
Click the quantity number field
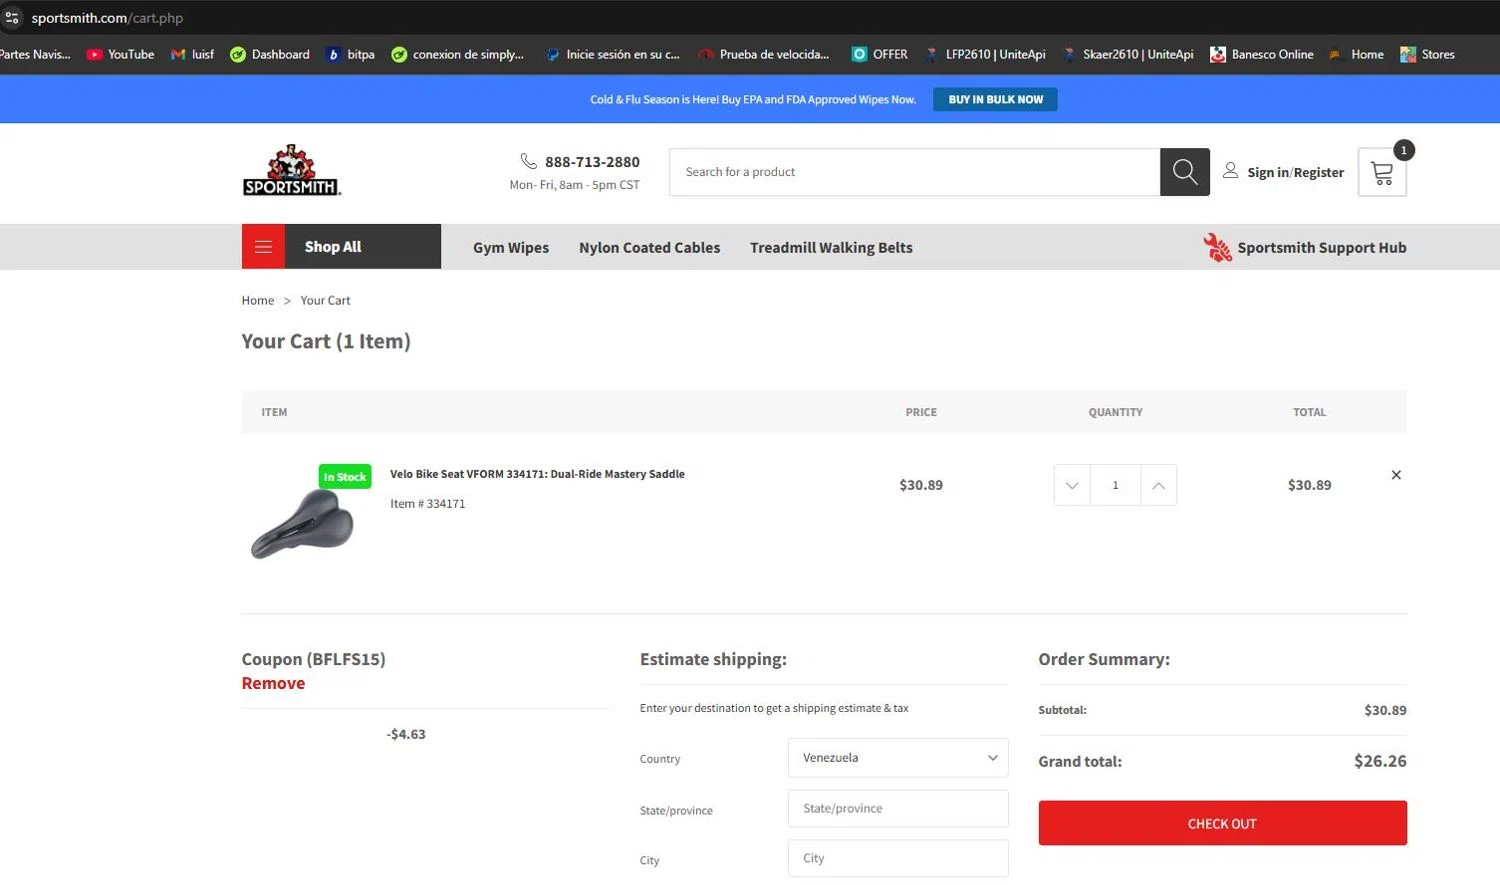tap(1115, 485)
